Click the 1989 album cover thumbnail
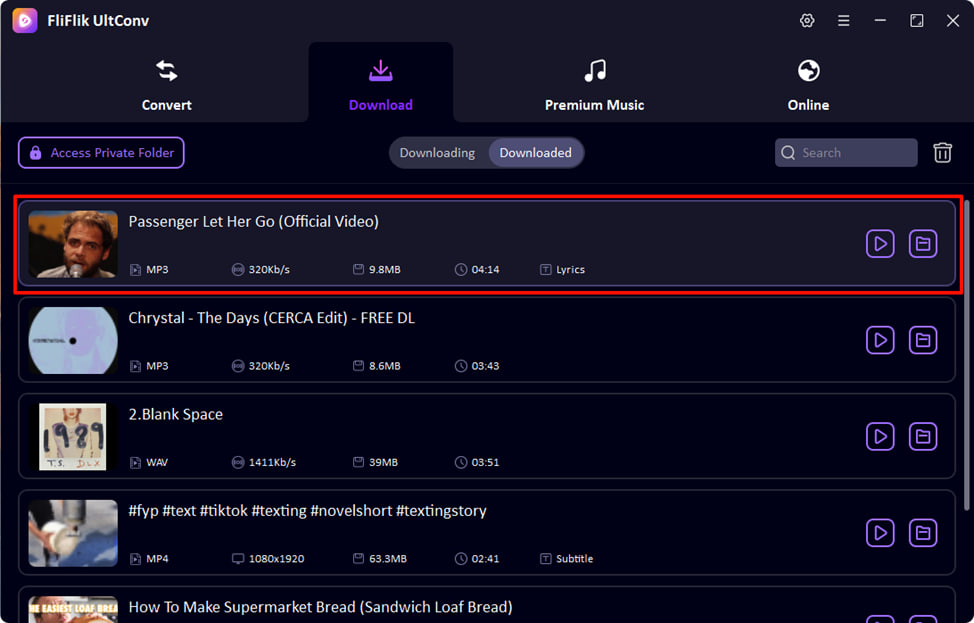Image resolution: width=974 pixels, height=623 pixels. pyautogui.click(x=73, y=436)
